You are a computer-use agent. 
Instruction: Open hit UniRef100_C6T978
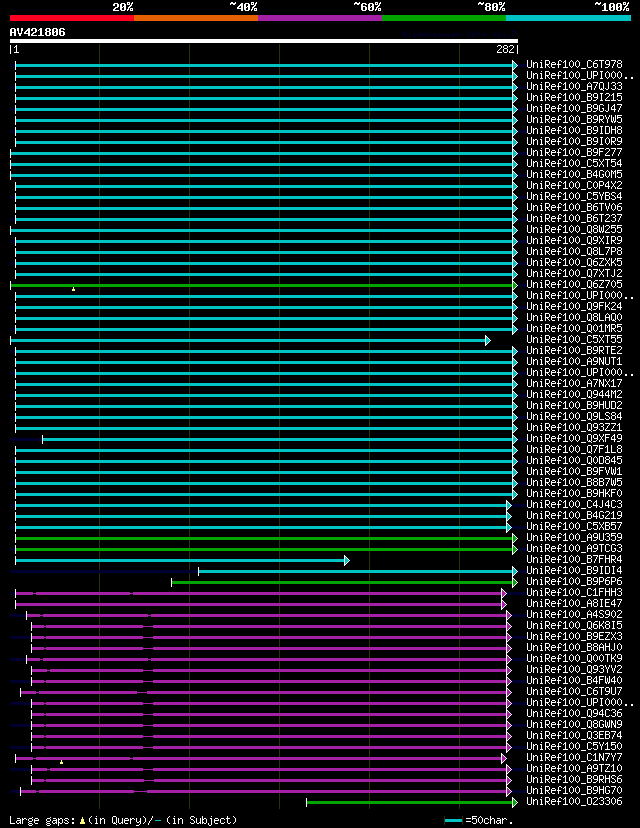point(574,64)
